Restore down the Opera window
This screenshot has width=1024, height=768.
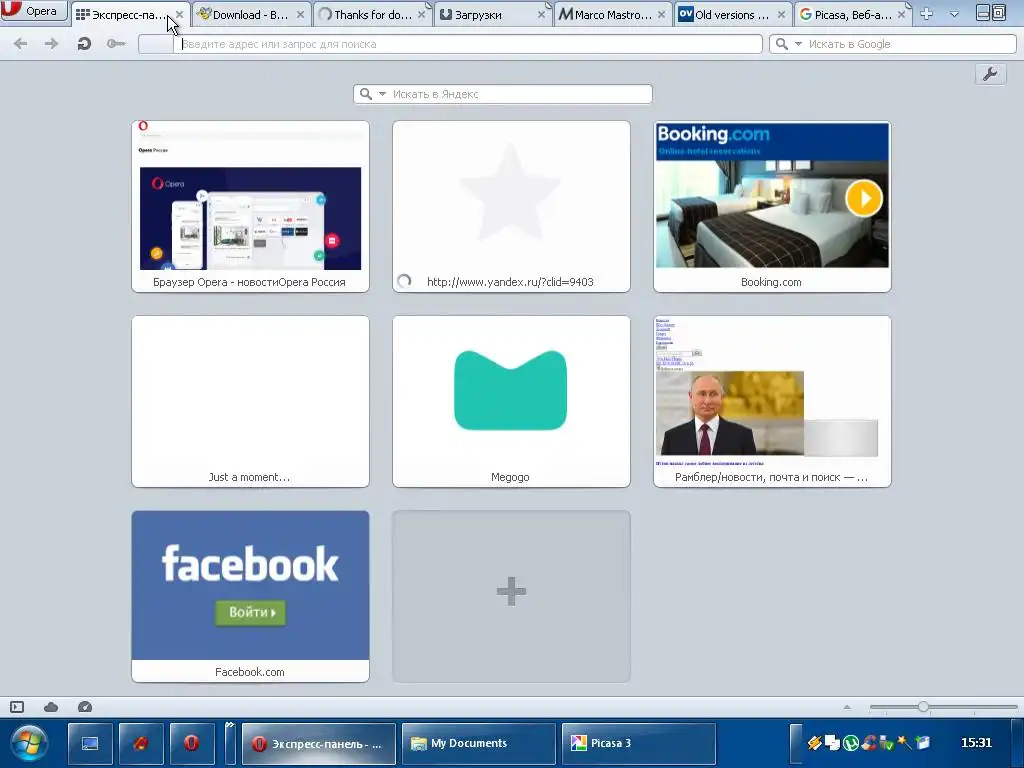coord(999,12)
